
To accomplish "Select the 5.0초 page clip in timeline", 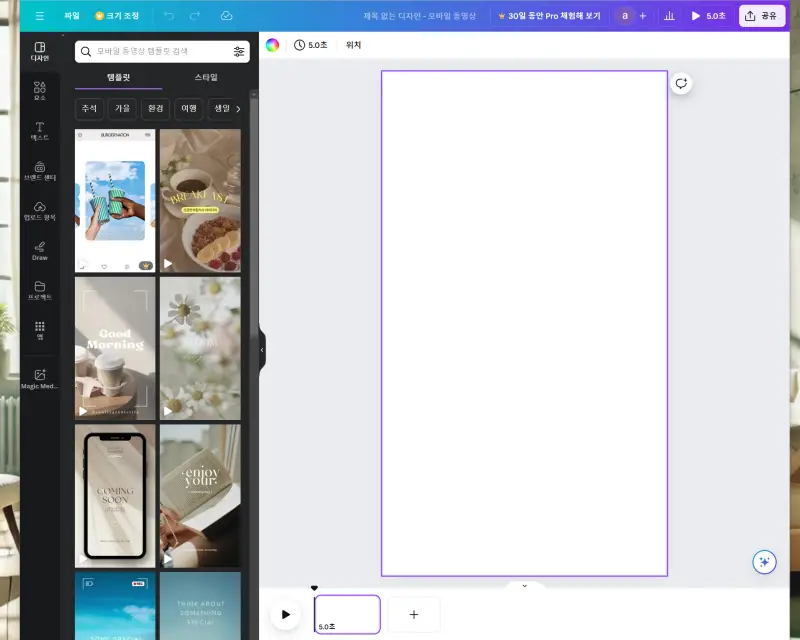I will [347, 614].
